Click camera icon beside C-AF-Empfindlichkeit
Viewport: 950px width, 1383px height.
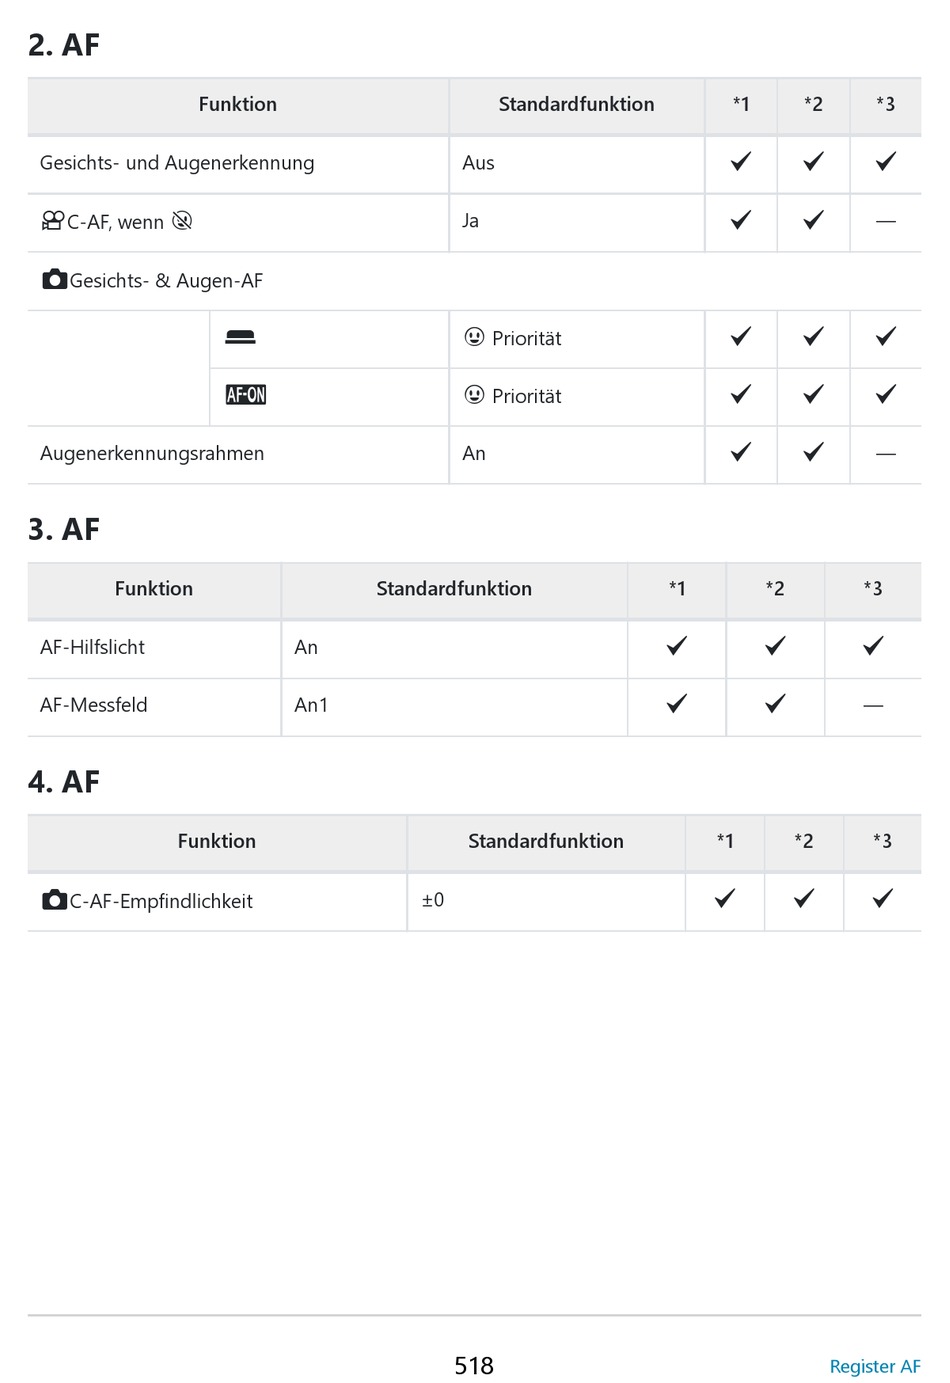(x=55, y=900)
